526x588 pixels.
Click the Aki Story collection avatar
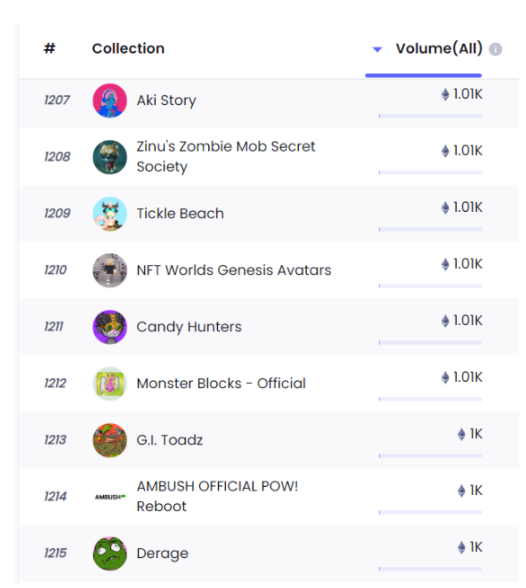pos(109,100)
